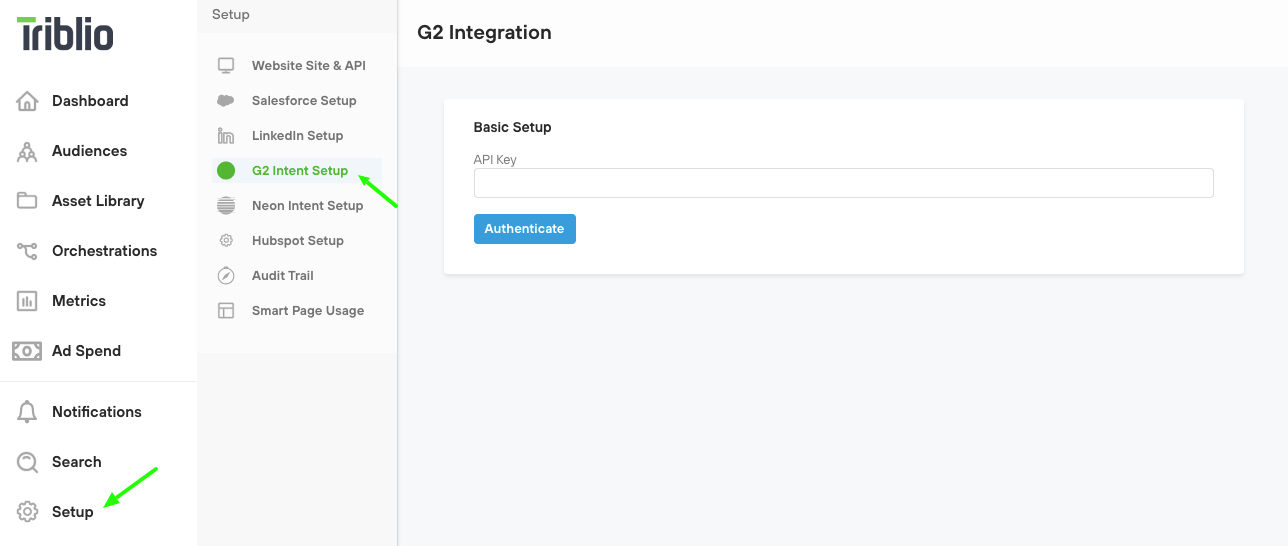Open Notifications
The height and width of the screenshot is (546, 1288).
[x=97, y=412]
